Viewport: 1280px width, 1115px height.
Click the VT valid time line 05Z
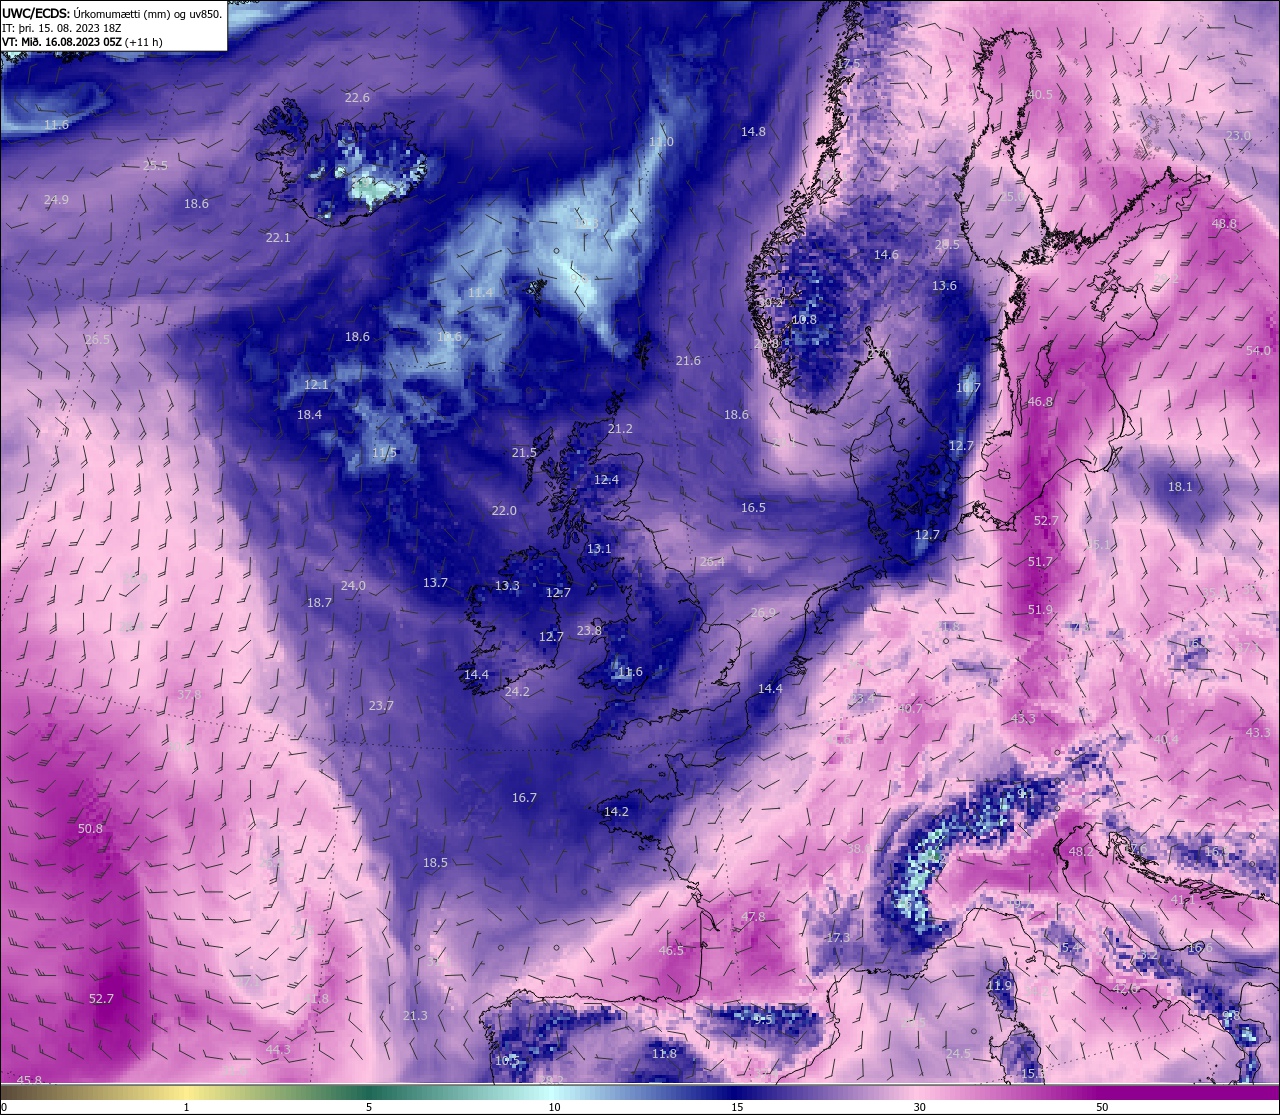point(82,42)
